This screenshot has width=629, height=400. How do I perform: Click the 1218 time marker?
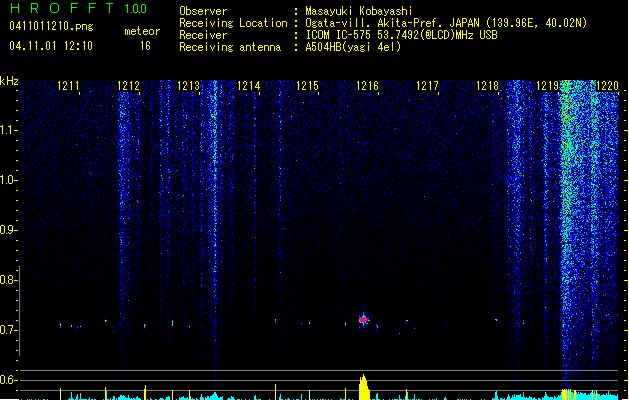(487, 86)
